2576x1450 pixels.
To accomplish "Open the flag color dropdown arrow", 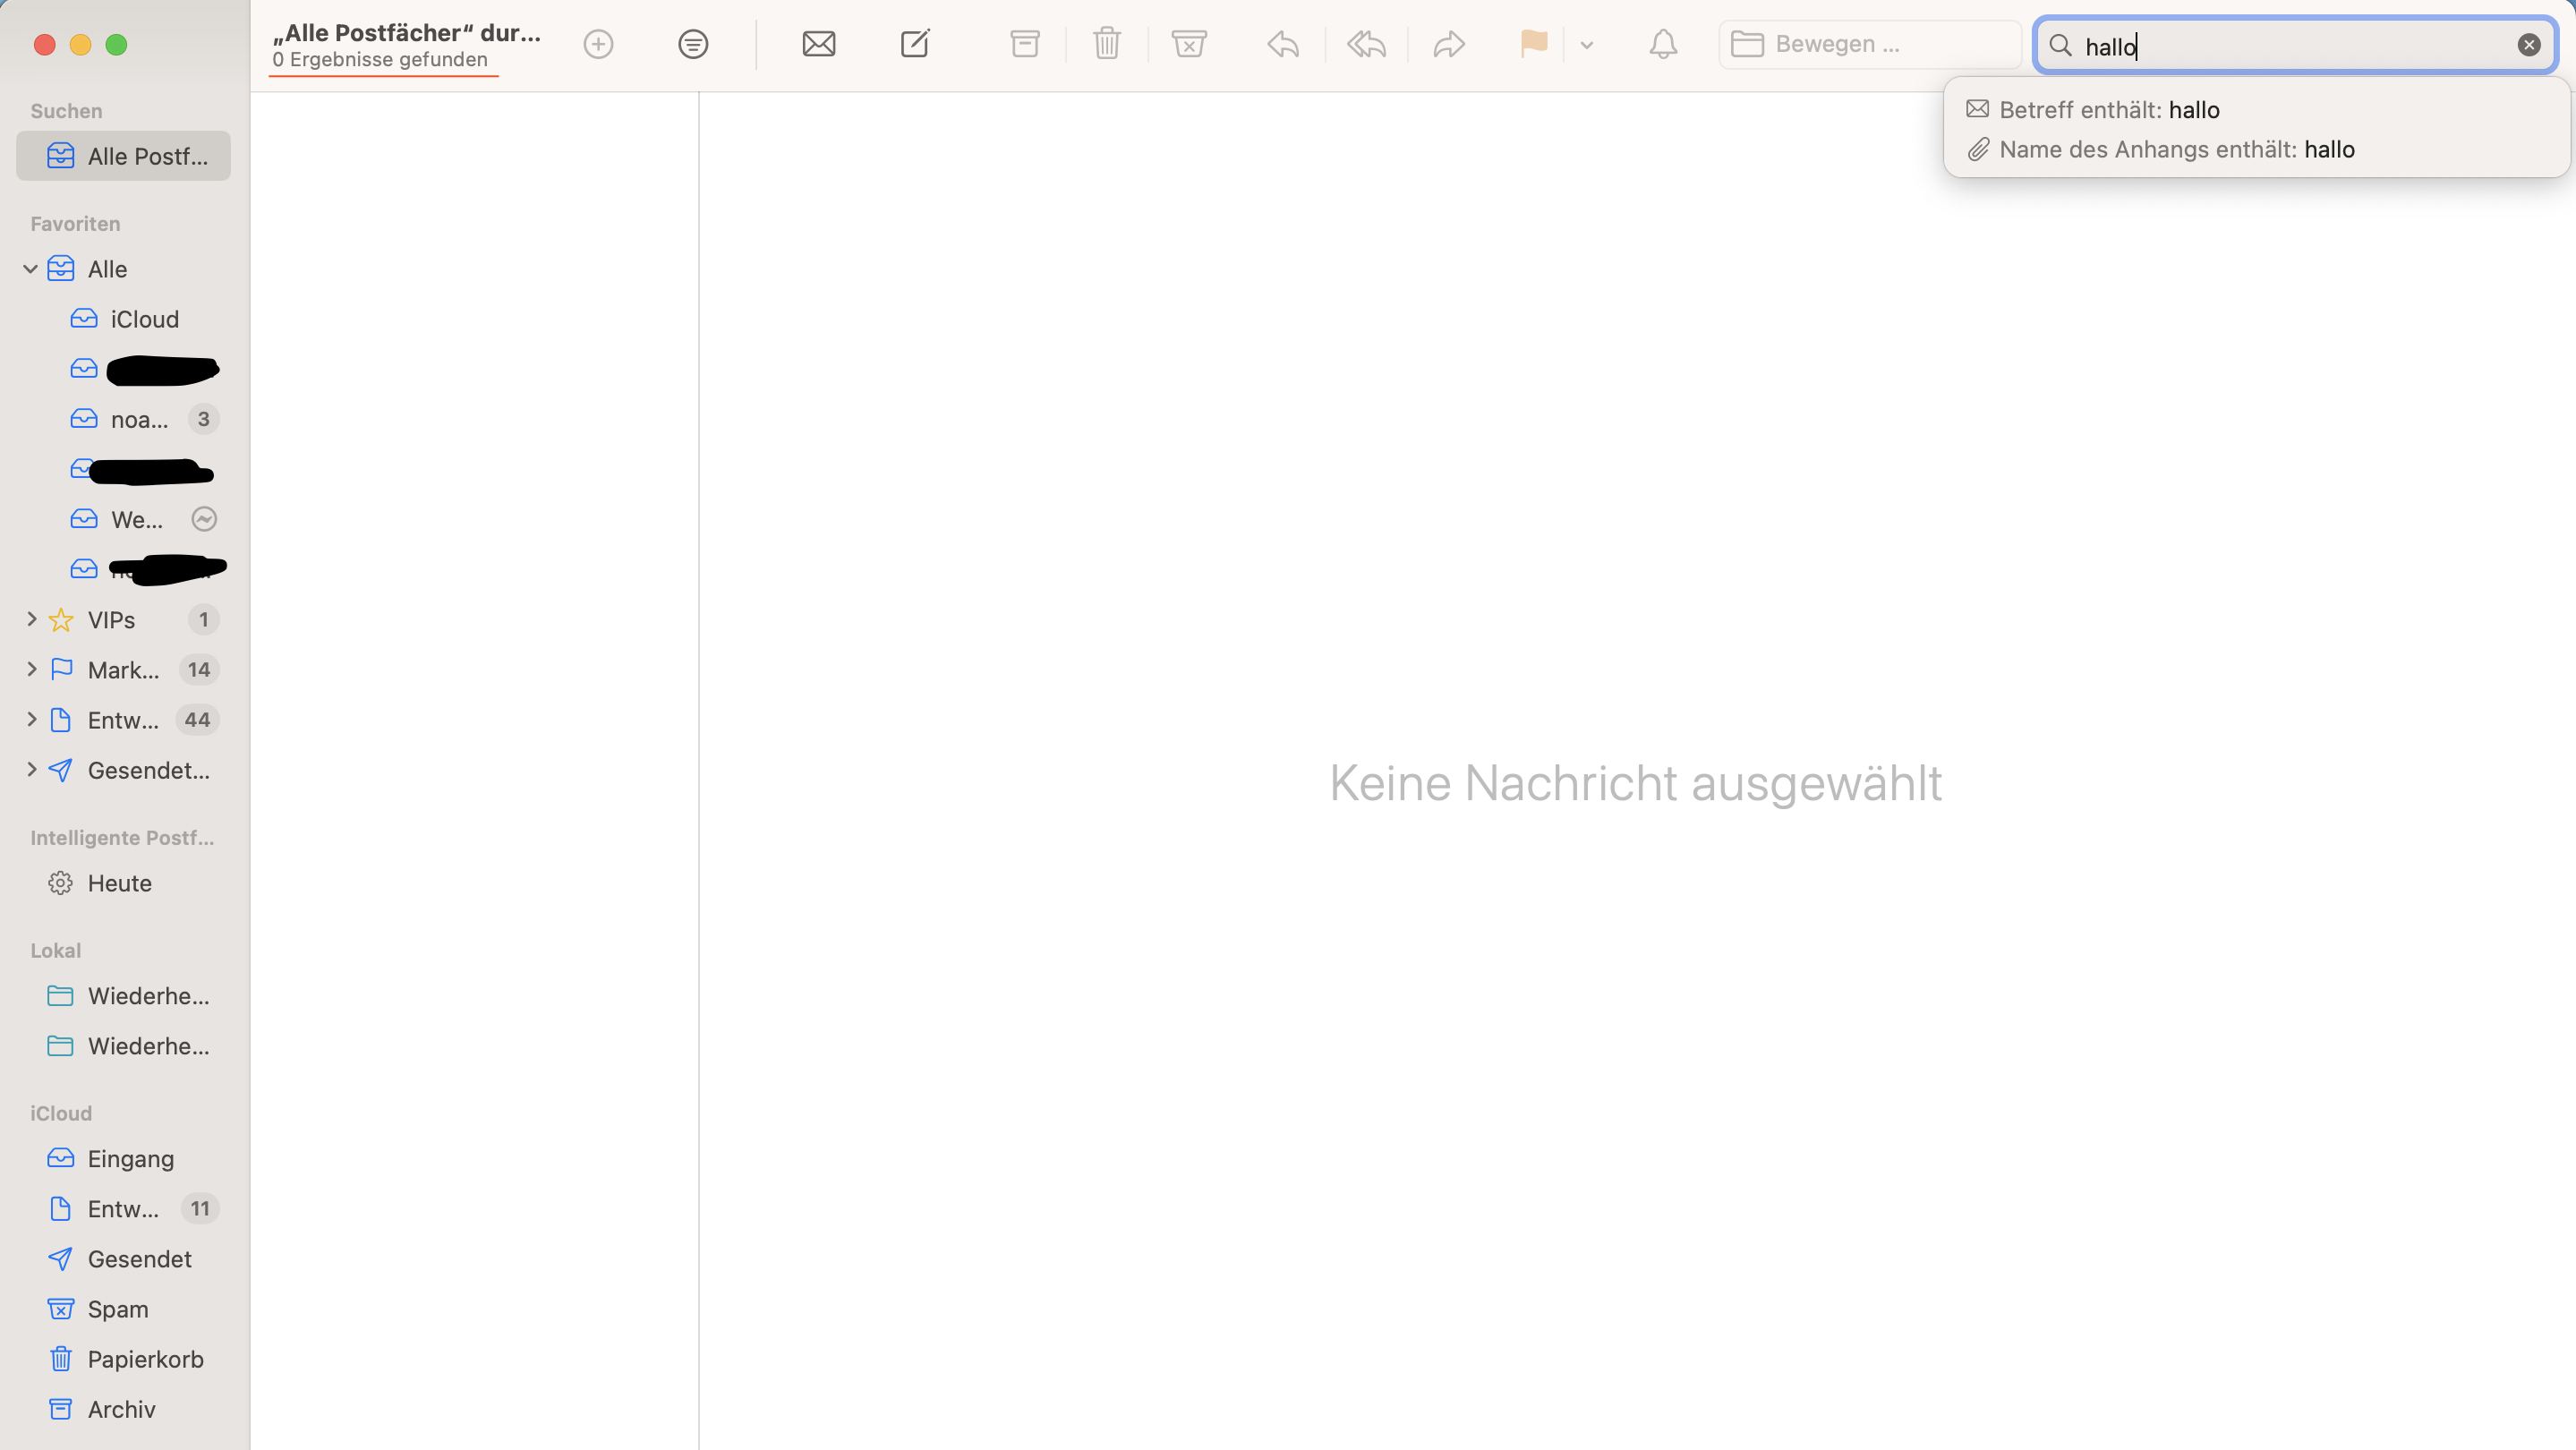I will coord(1586,45).
